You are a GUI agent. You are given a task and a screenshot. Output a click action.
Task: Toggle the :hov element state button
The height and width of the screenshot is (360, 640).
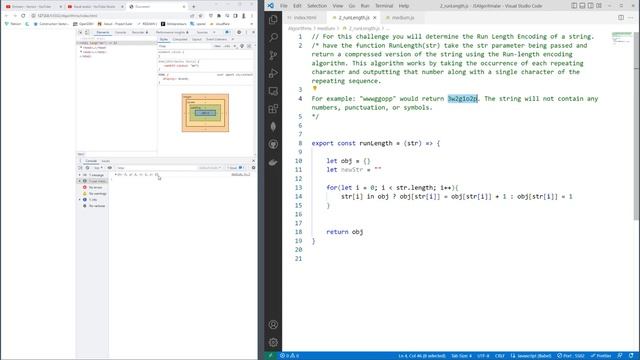[x=218, y=46]
